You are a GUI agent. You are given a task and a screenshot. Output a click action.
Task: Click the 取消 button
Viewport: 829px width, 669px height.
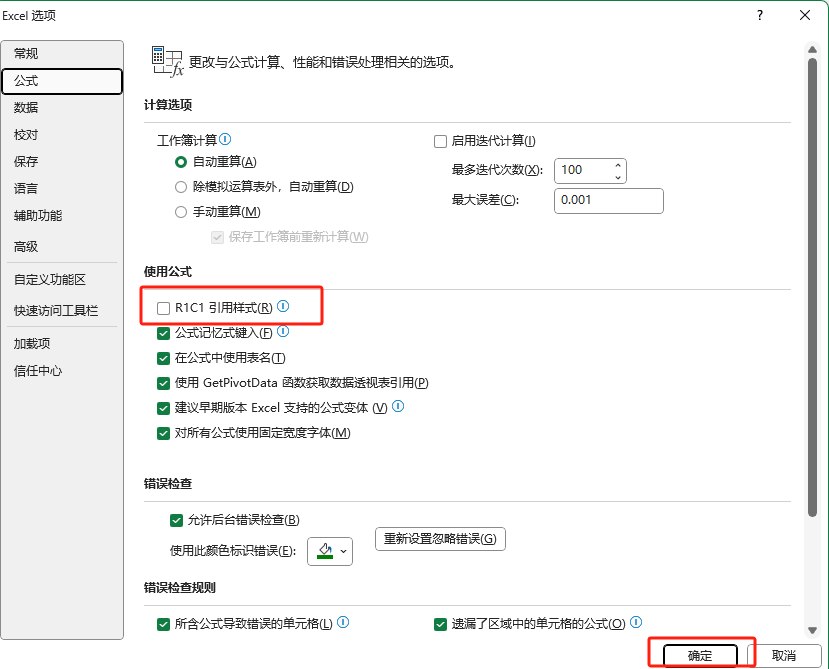pos(784,656)
